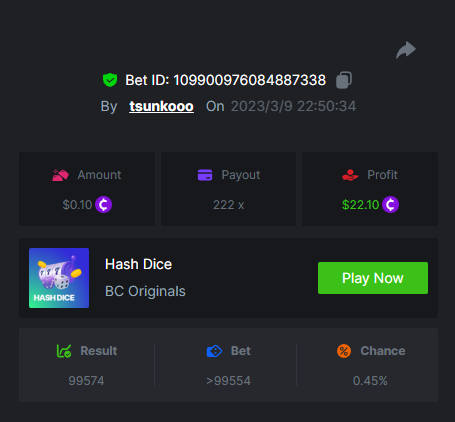Click the 0.45% chance value

tap(370, 381)
